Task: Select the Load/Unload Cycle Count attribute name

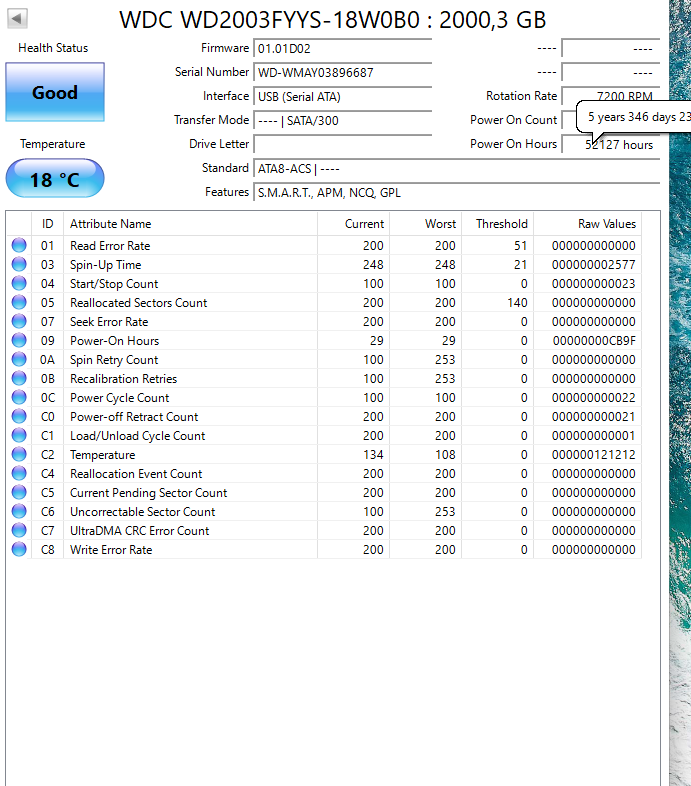Action: (138, 436)
